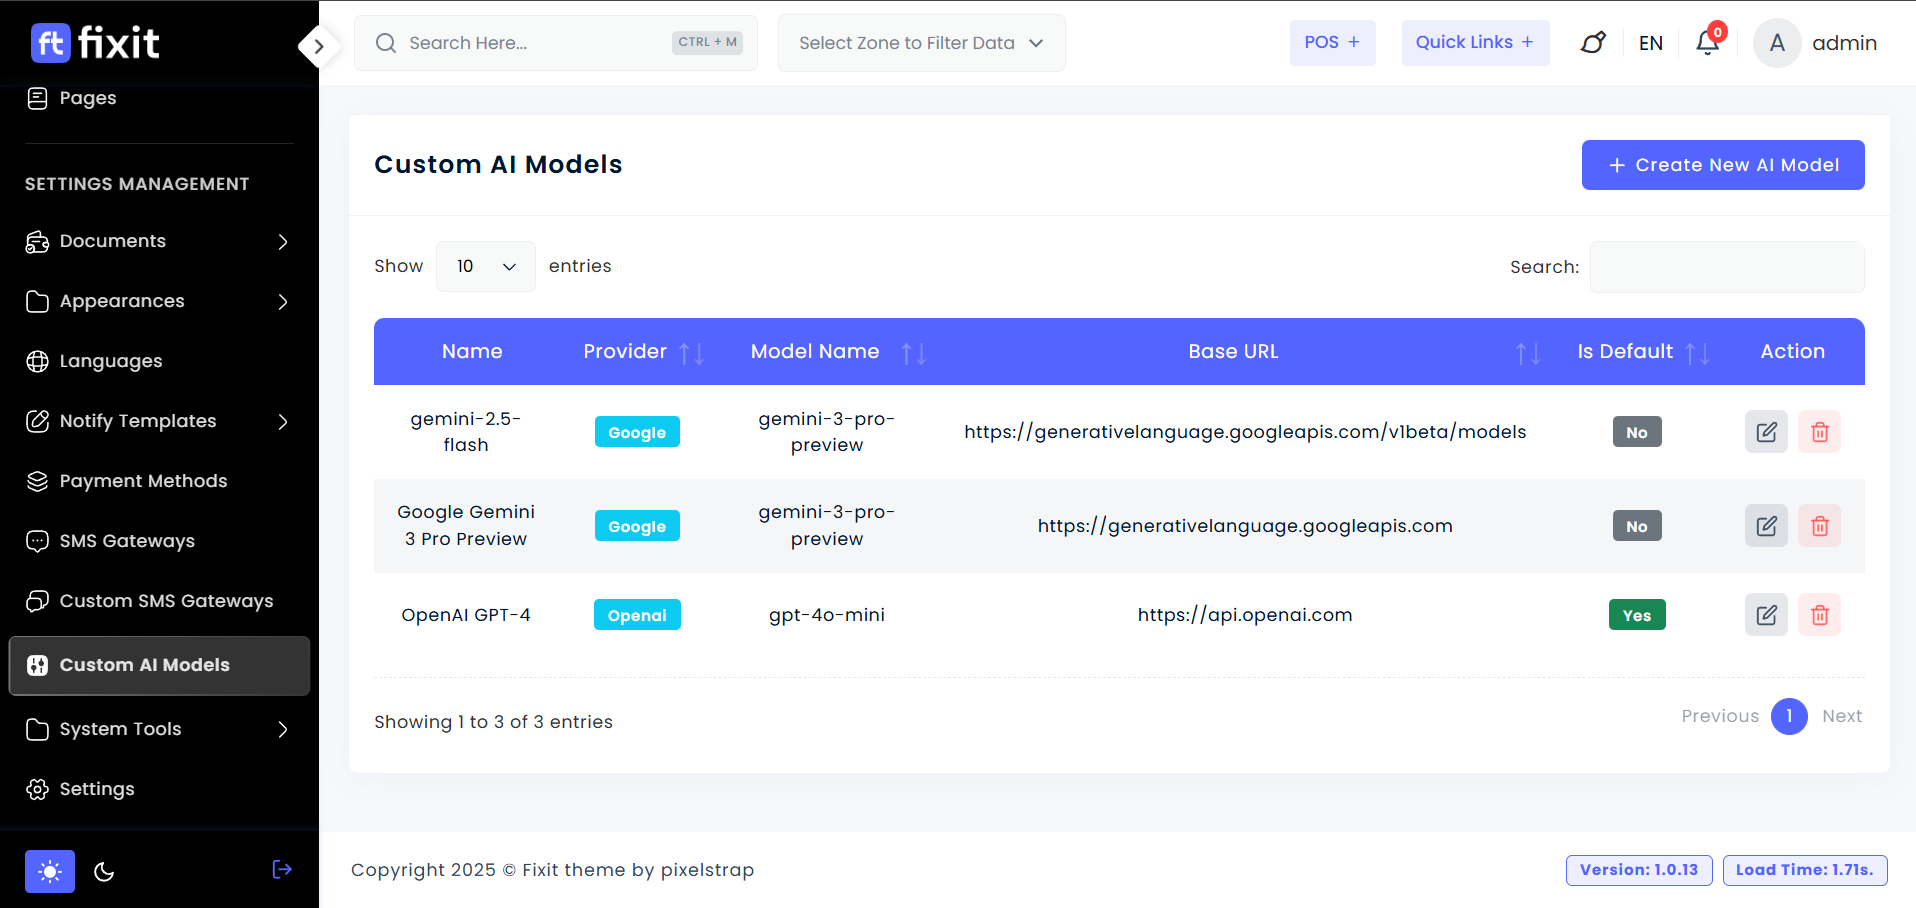The image size is (1916, 908).
Task: Open SMS Gateways in the sidebar
Action: 160,541
